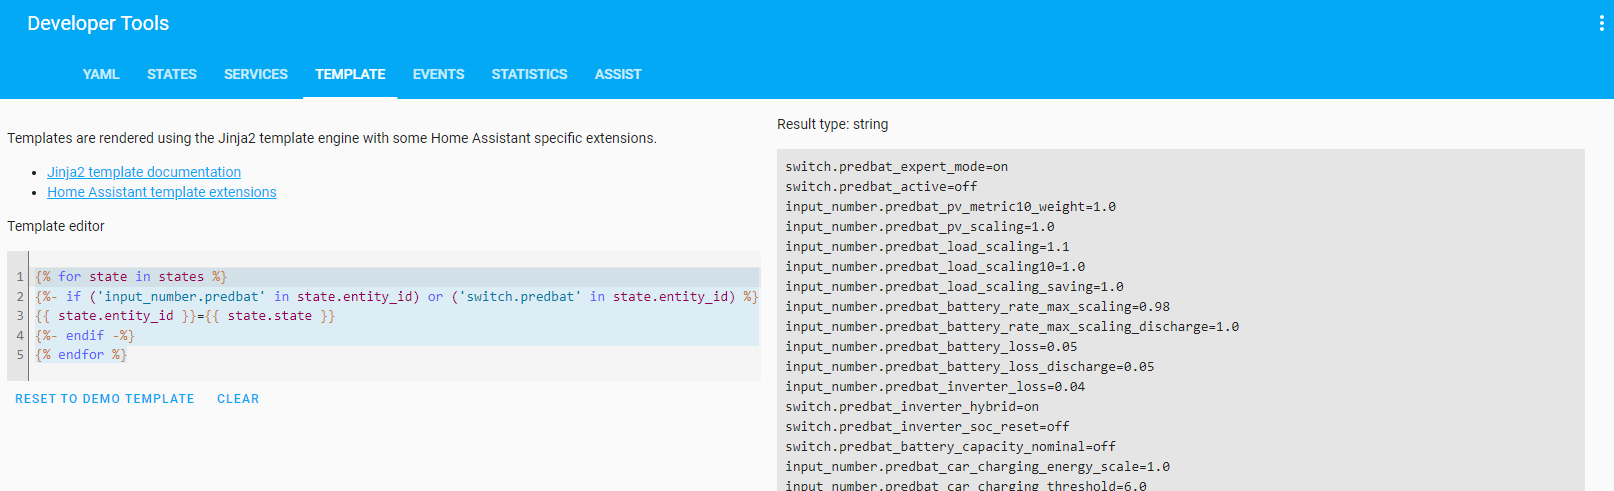
Task: Click line 1 of template editor code
Action: 131,277
